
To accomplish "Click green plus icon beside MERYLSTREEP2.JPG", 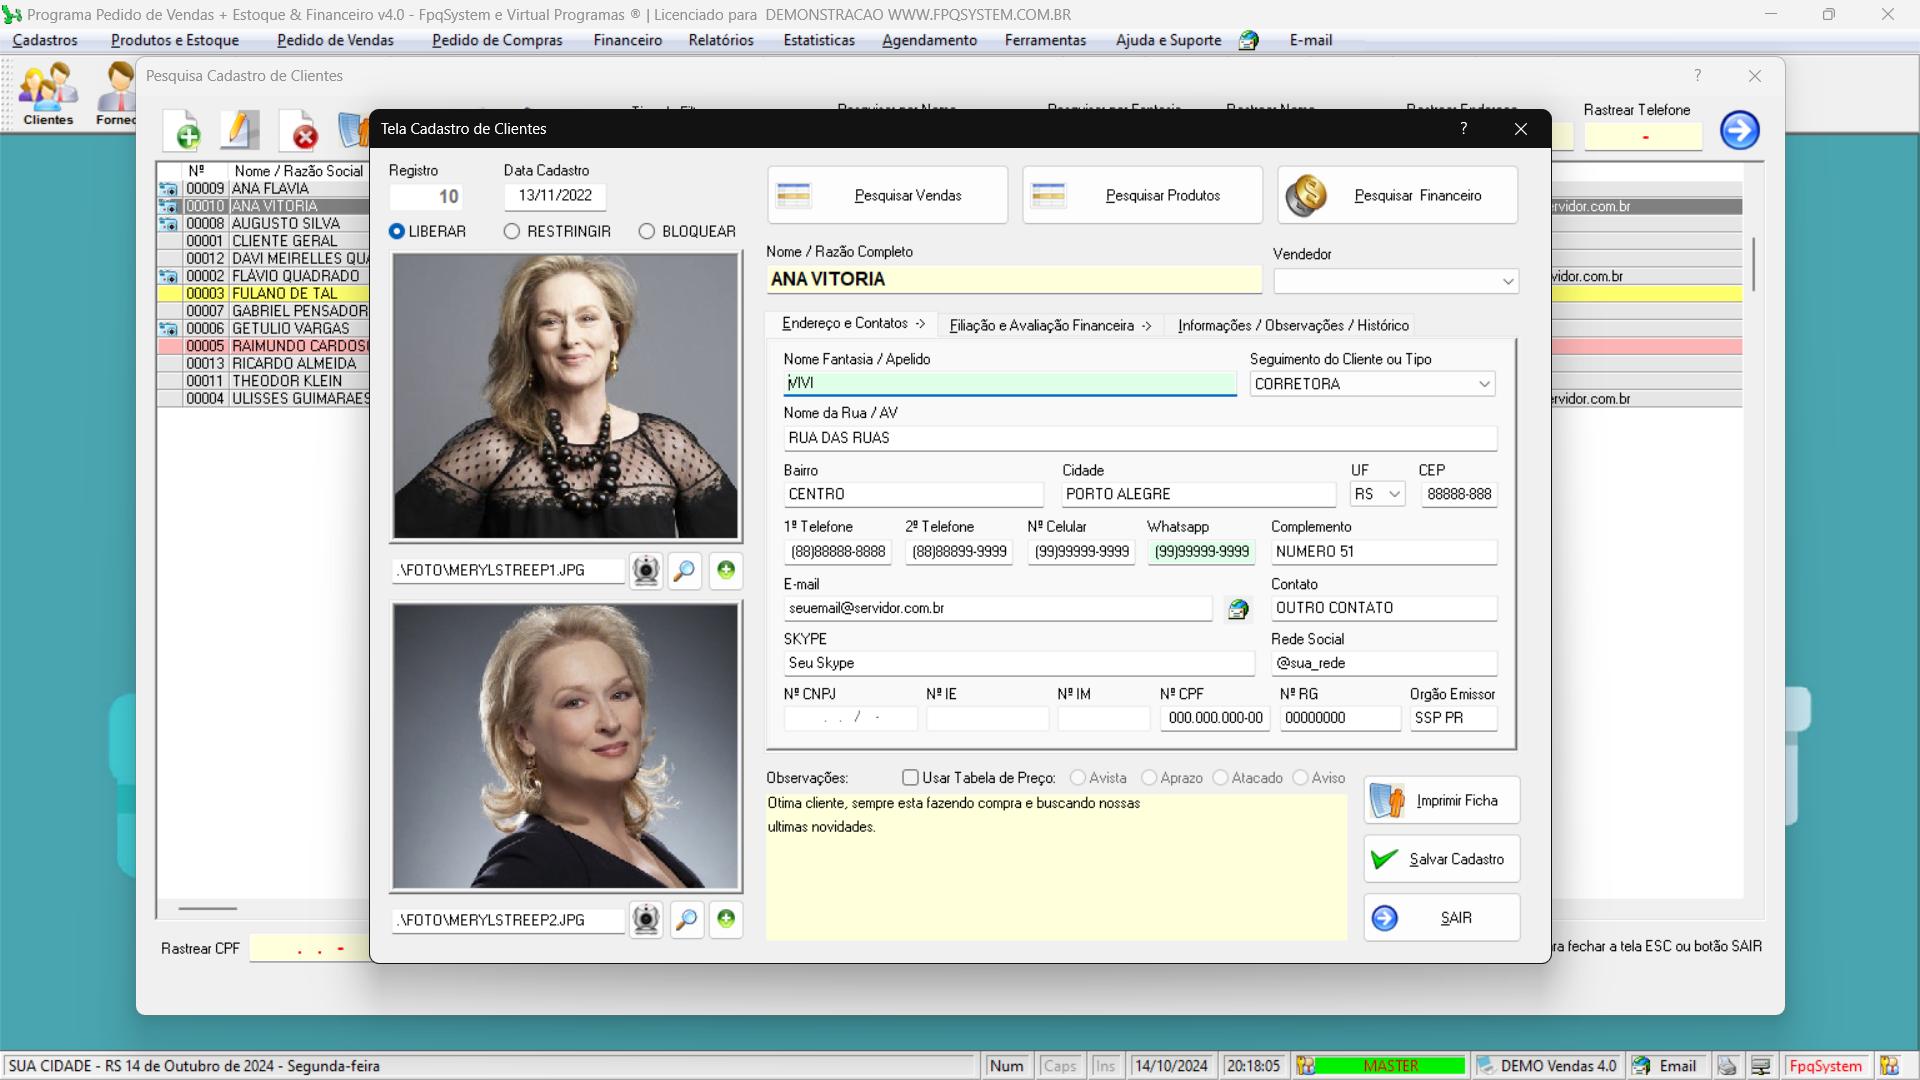I will tap(726, 919).
